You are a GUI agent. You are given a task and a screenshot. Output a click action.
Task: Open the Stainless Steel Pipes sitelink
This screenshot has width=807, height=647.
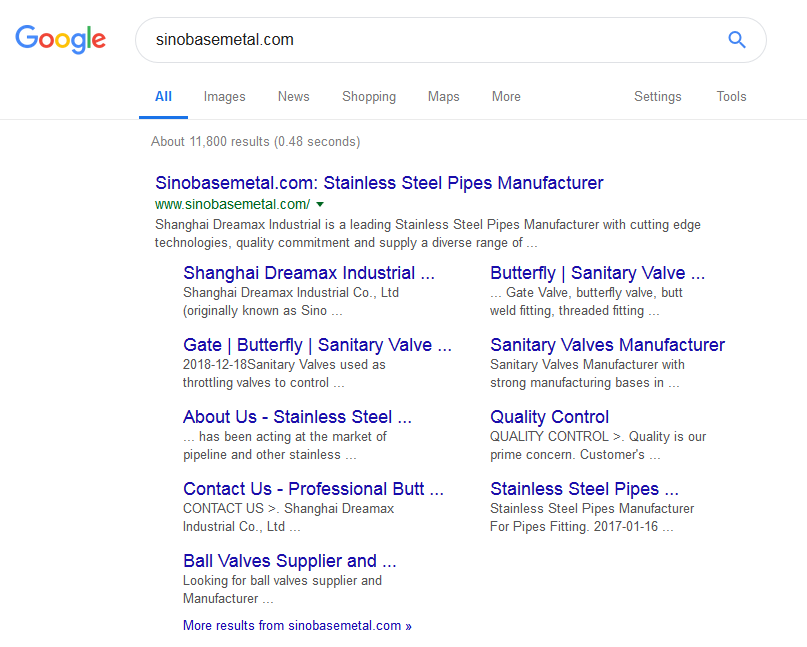[584, 489]
